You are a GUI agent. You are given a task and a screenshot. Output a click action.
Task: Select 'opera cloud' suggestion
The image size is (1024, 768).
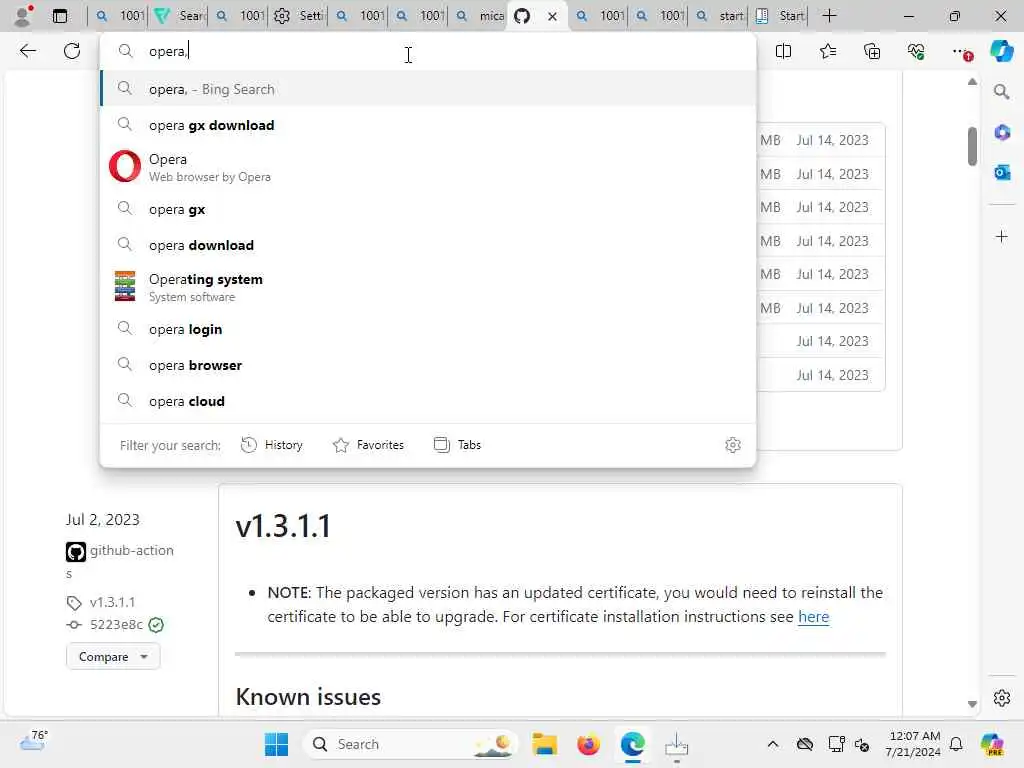[428, 401]
